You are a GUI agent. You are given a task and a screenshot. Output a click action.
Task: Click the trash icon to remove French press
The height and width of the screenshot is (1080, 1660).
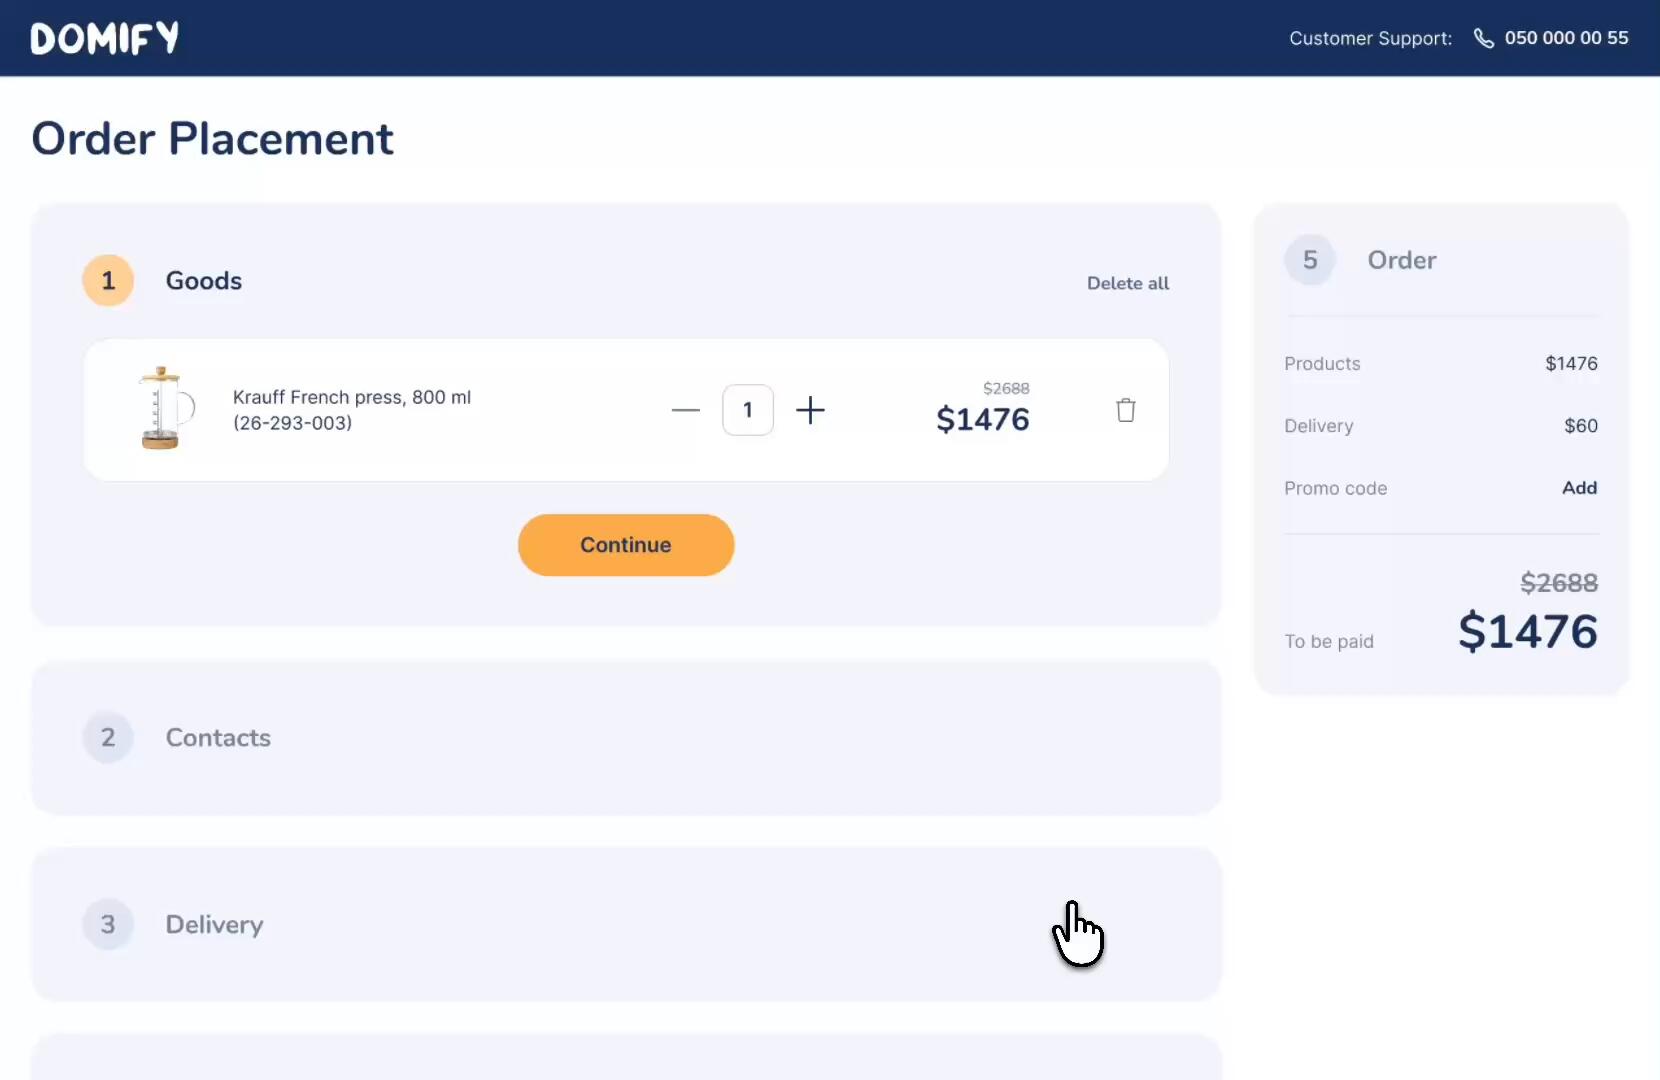[1126, 410]
